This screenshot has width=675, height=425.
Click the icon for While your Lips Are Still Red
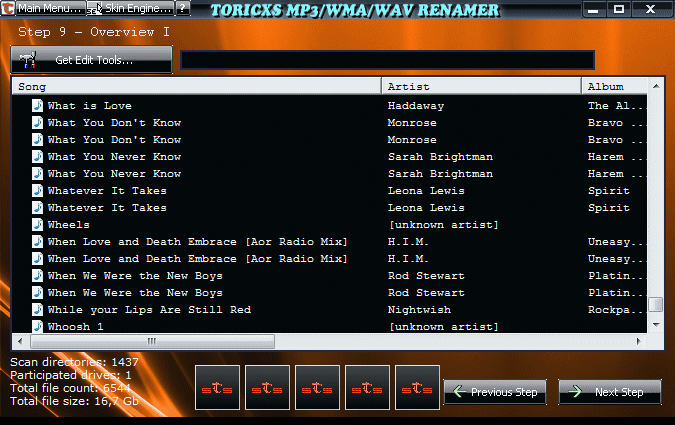[x=37, y=310]
